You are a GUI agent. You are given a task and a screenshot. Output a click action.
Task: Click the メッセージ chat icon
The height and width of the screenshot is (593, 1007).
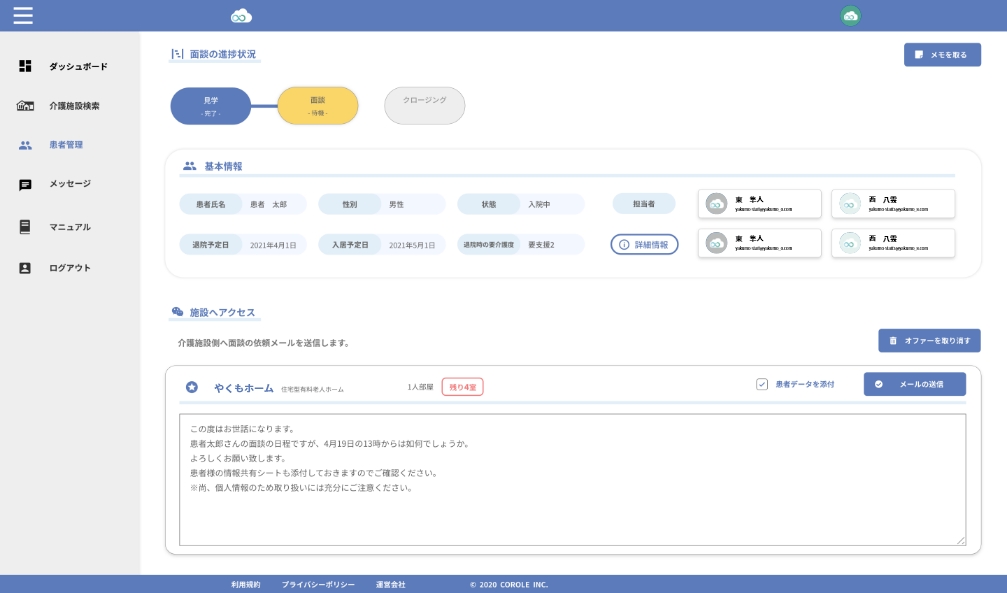coord(26,184)
